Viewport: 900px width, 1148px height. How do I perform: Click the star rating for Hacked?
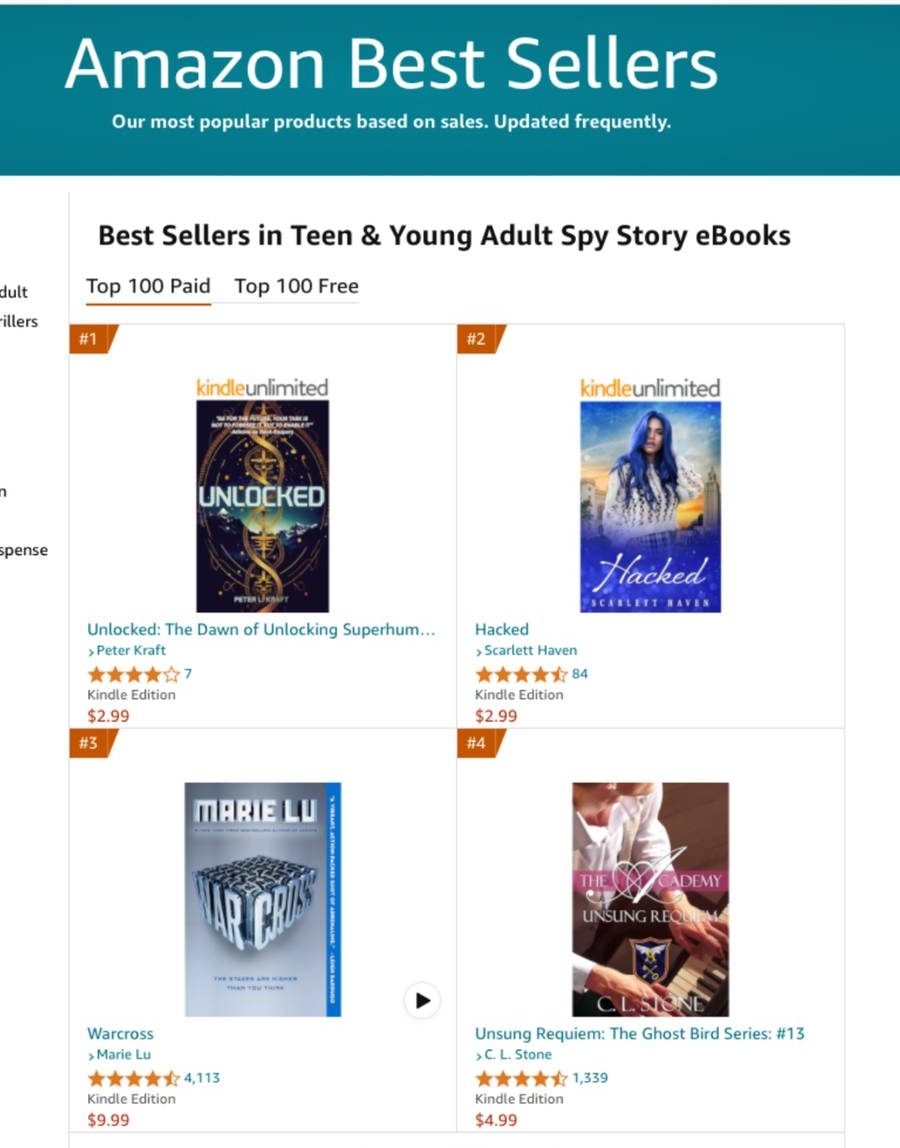tap(521, 674)
